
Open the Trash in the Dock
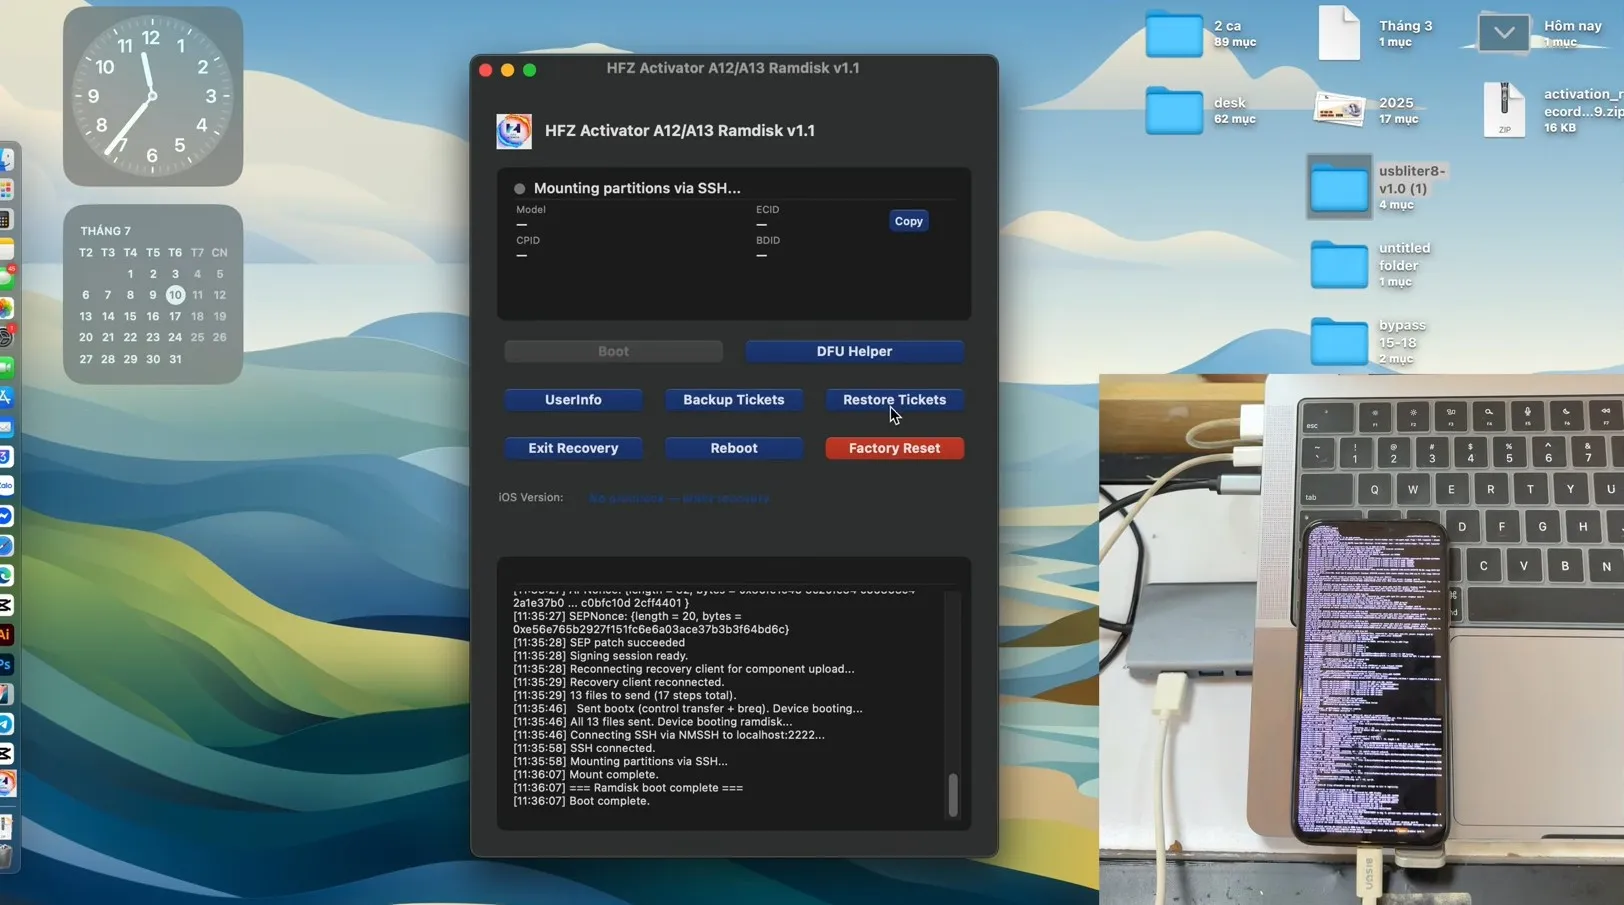click(6, 856)
